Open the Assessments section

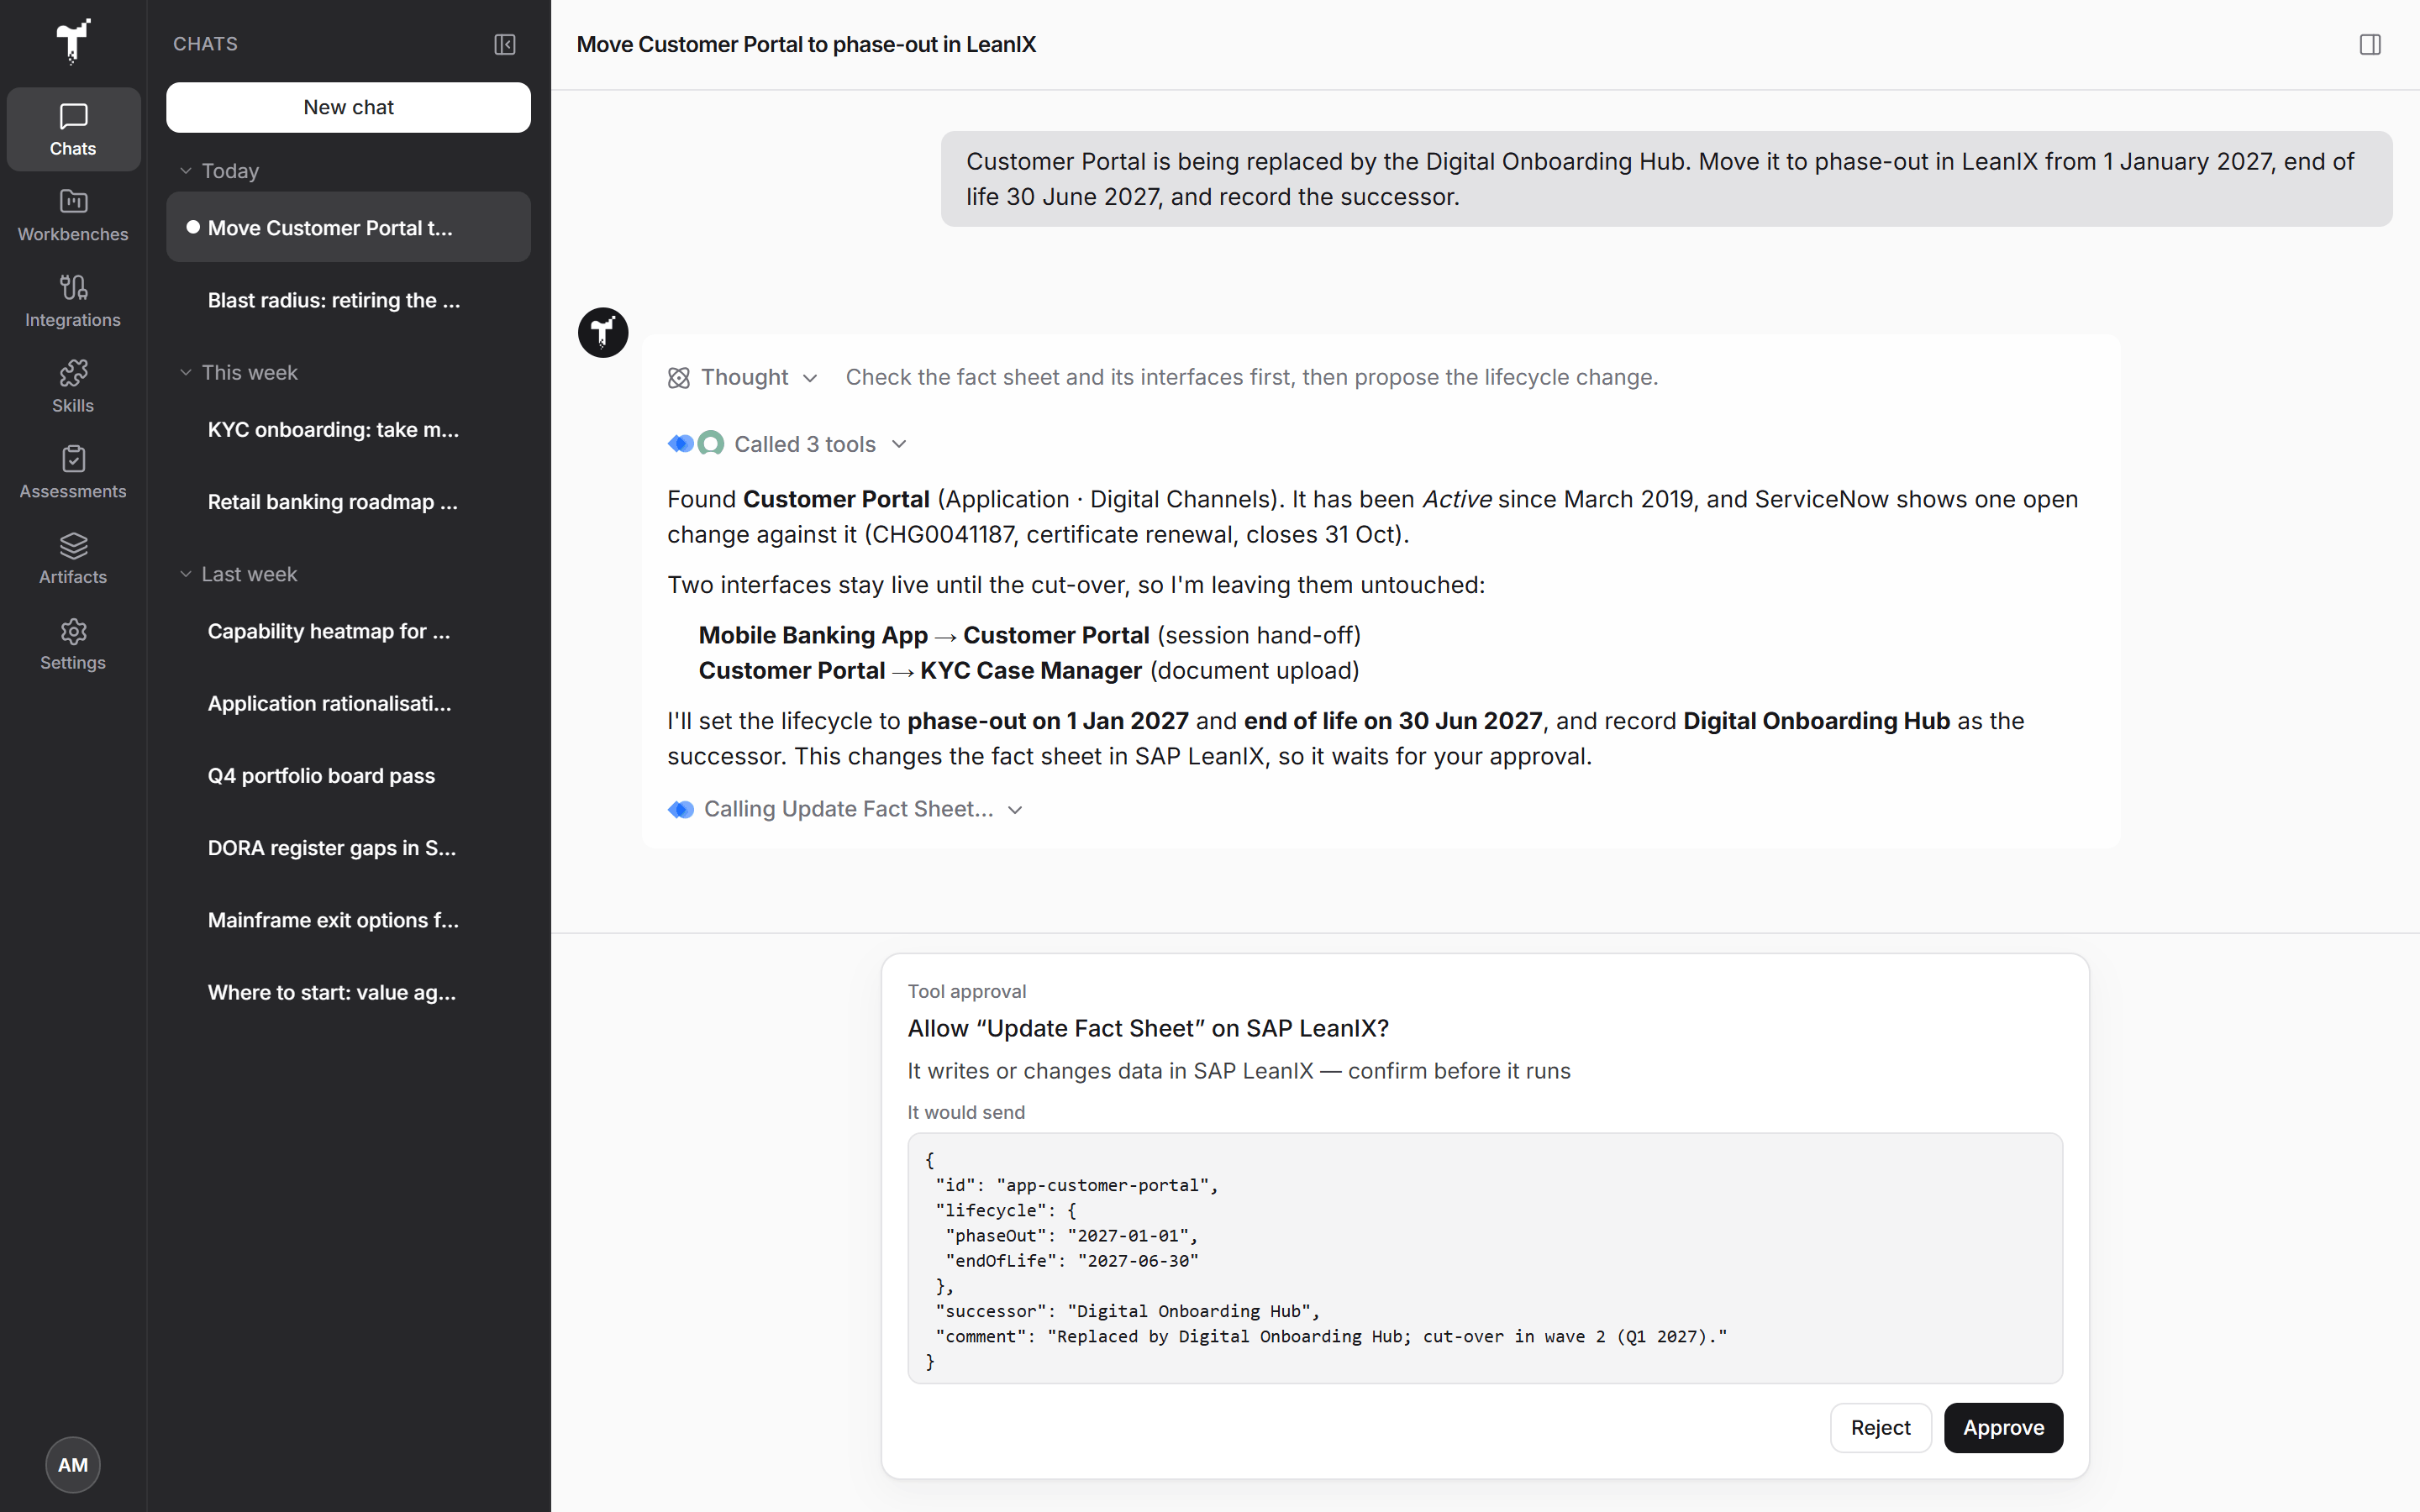tap(73, 472)
